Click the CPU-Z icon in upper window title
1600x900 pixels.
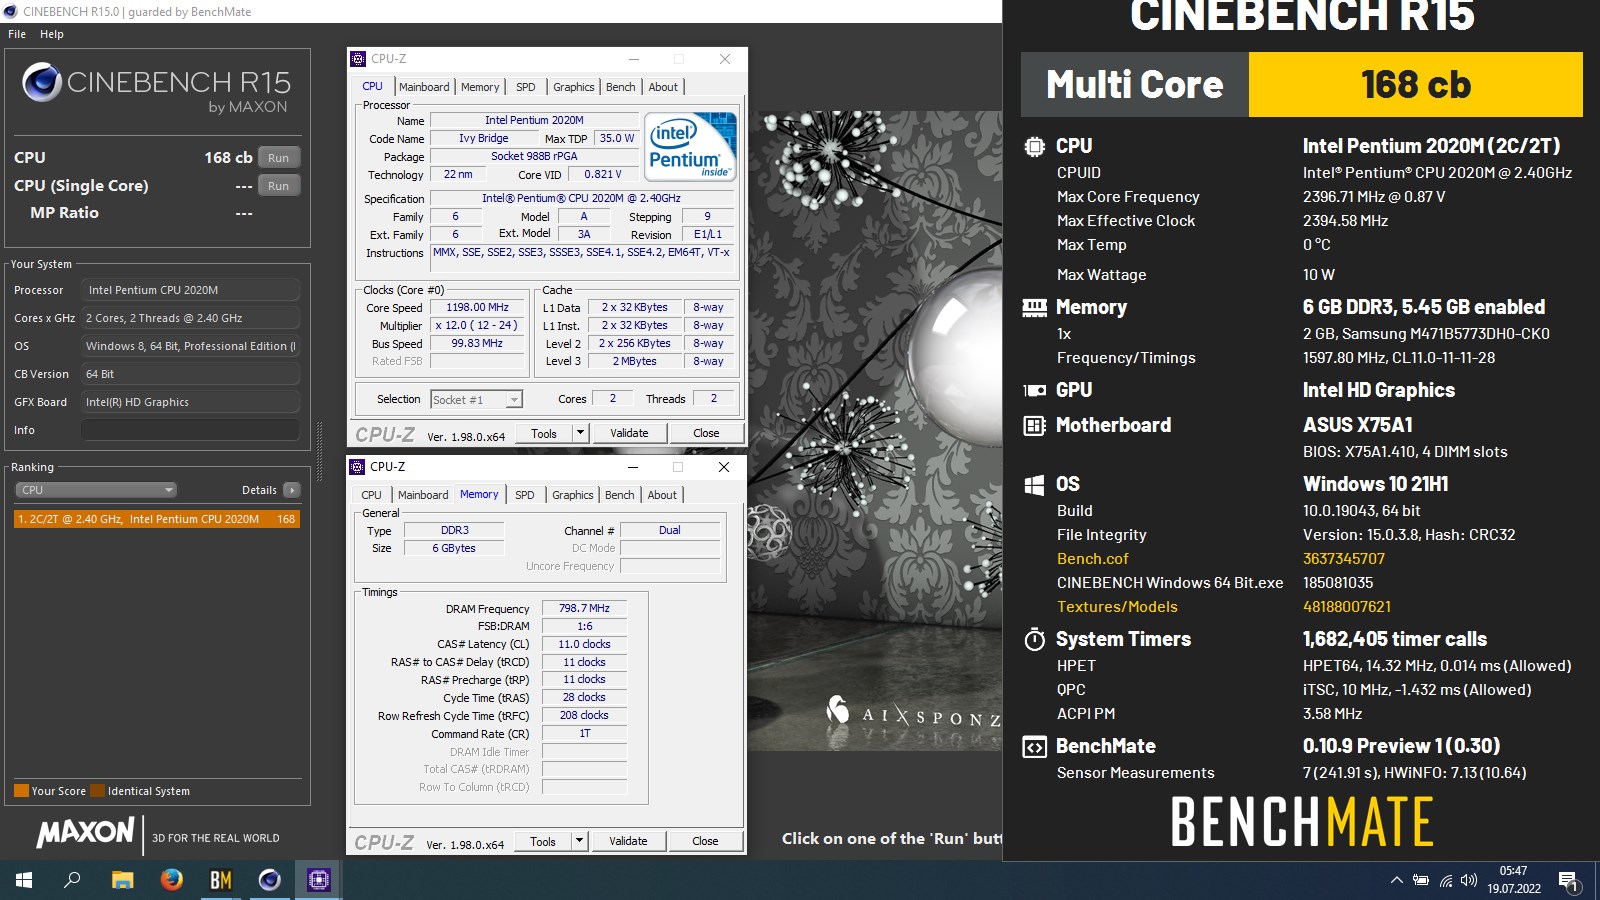tap(358, 59)
